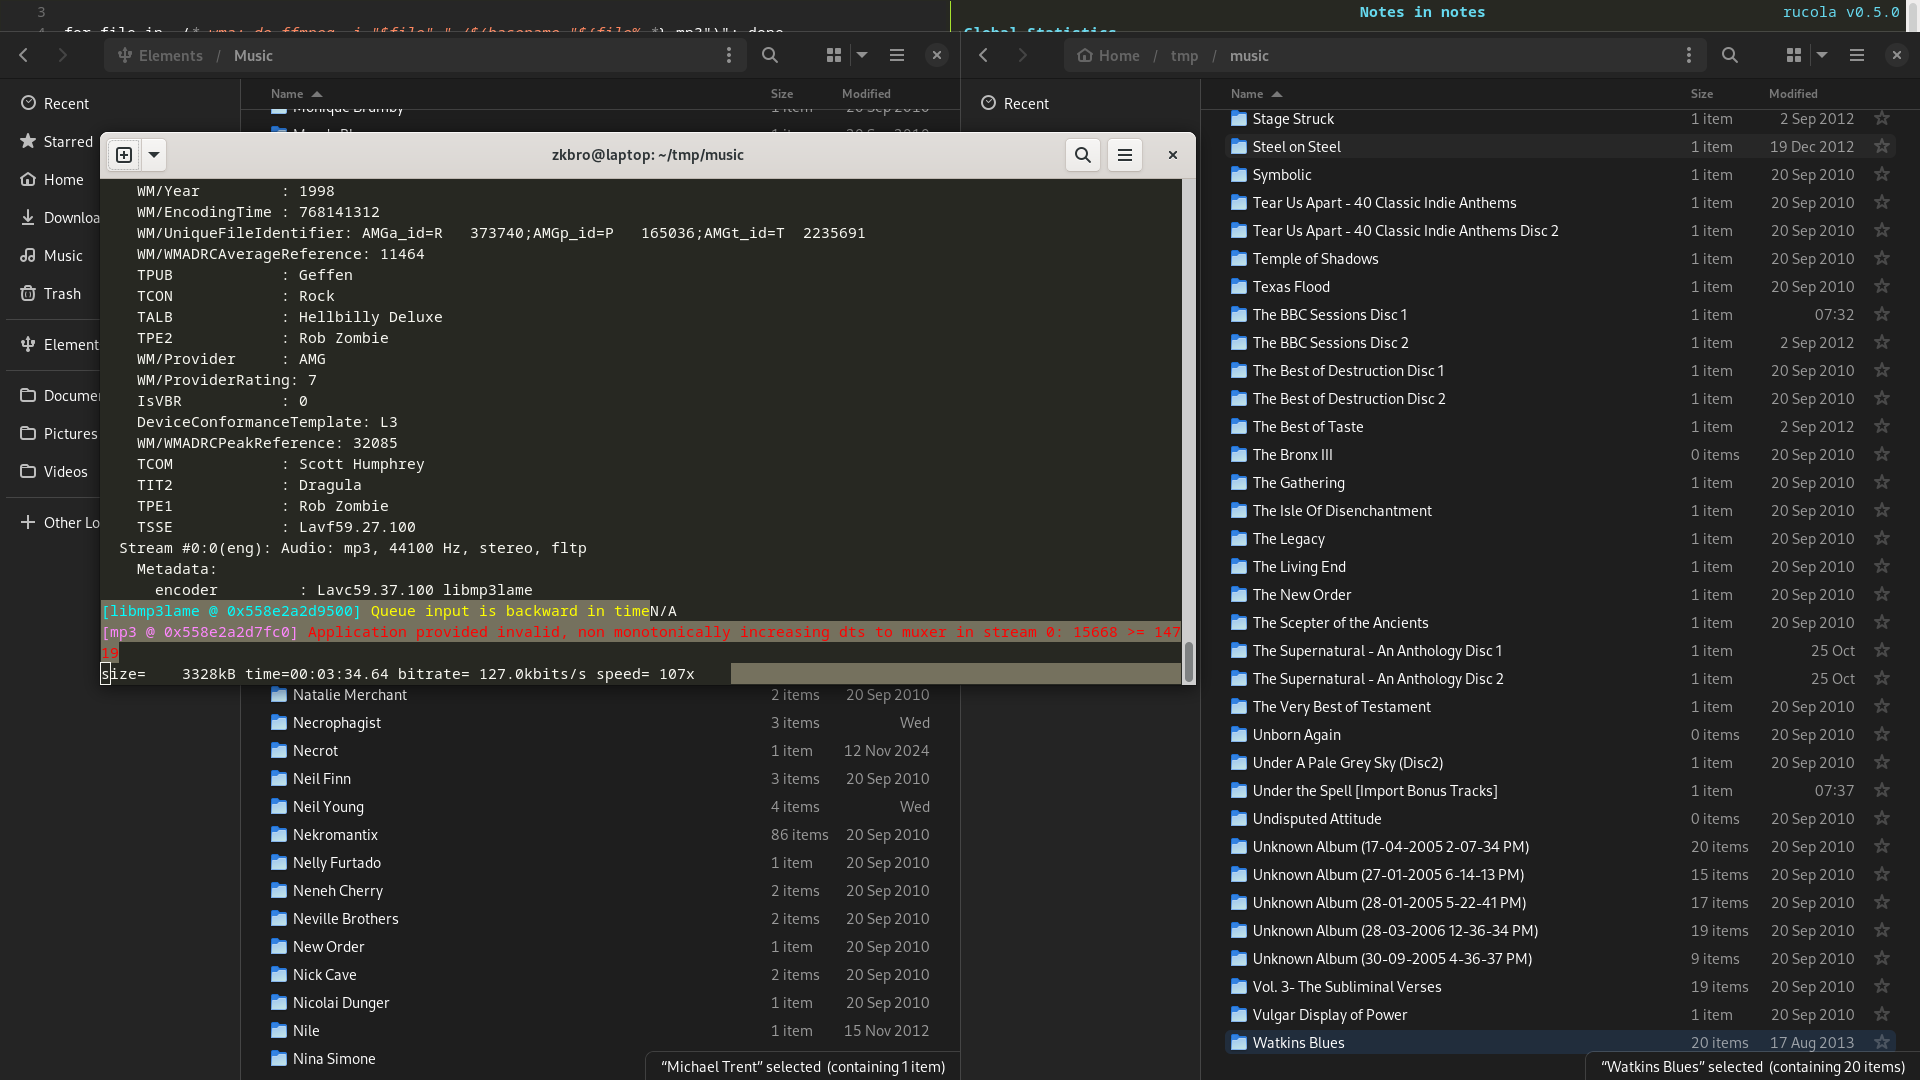
Task: Open new tab in terminal window
Action: coord(124,155)
